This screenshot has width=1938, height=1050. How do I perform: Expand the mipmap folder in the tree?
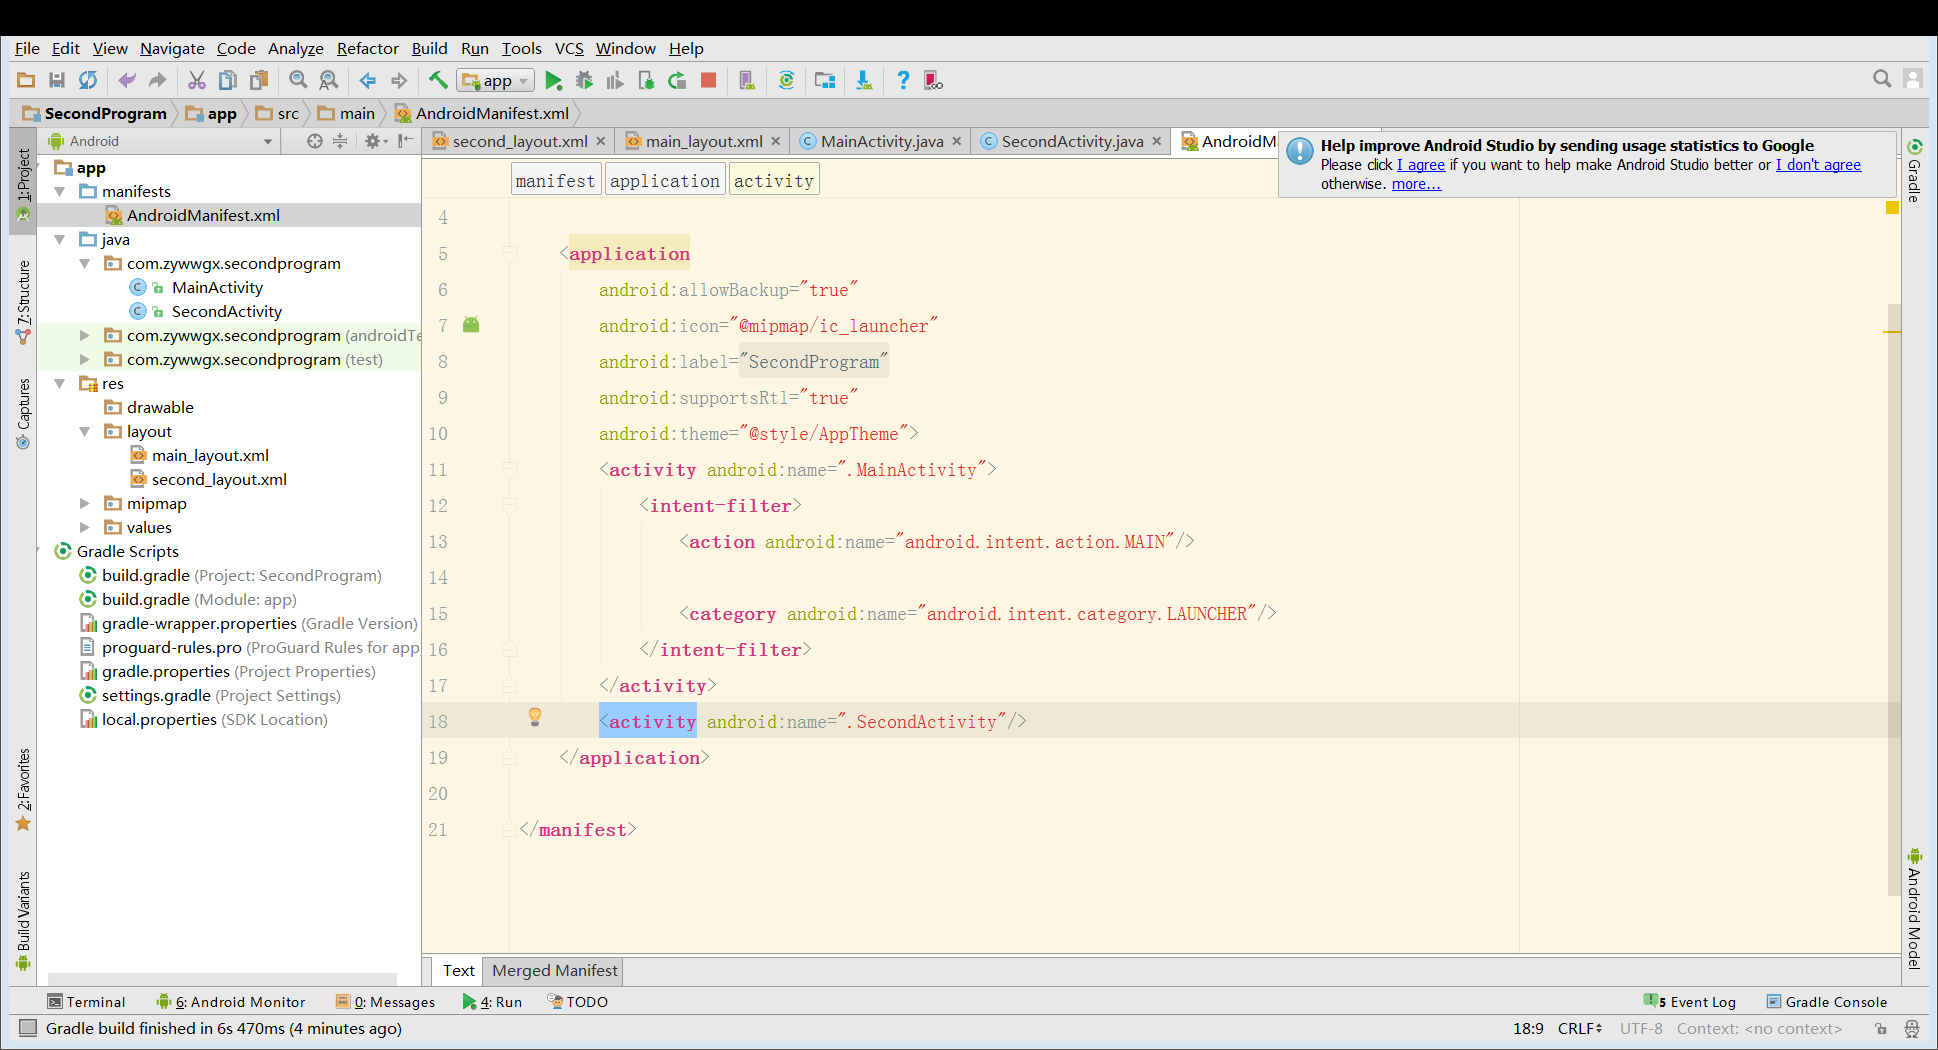tap(85, 504)
